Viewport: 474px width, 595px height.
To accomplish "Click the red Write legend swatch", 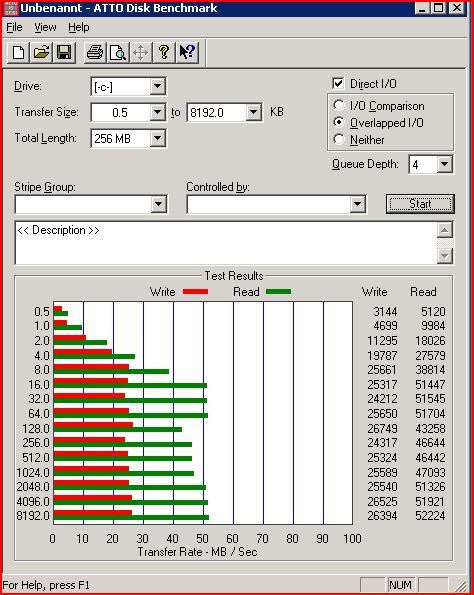I will 195,292.
